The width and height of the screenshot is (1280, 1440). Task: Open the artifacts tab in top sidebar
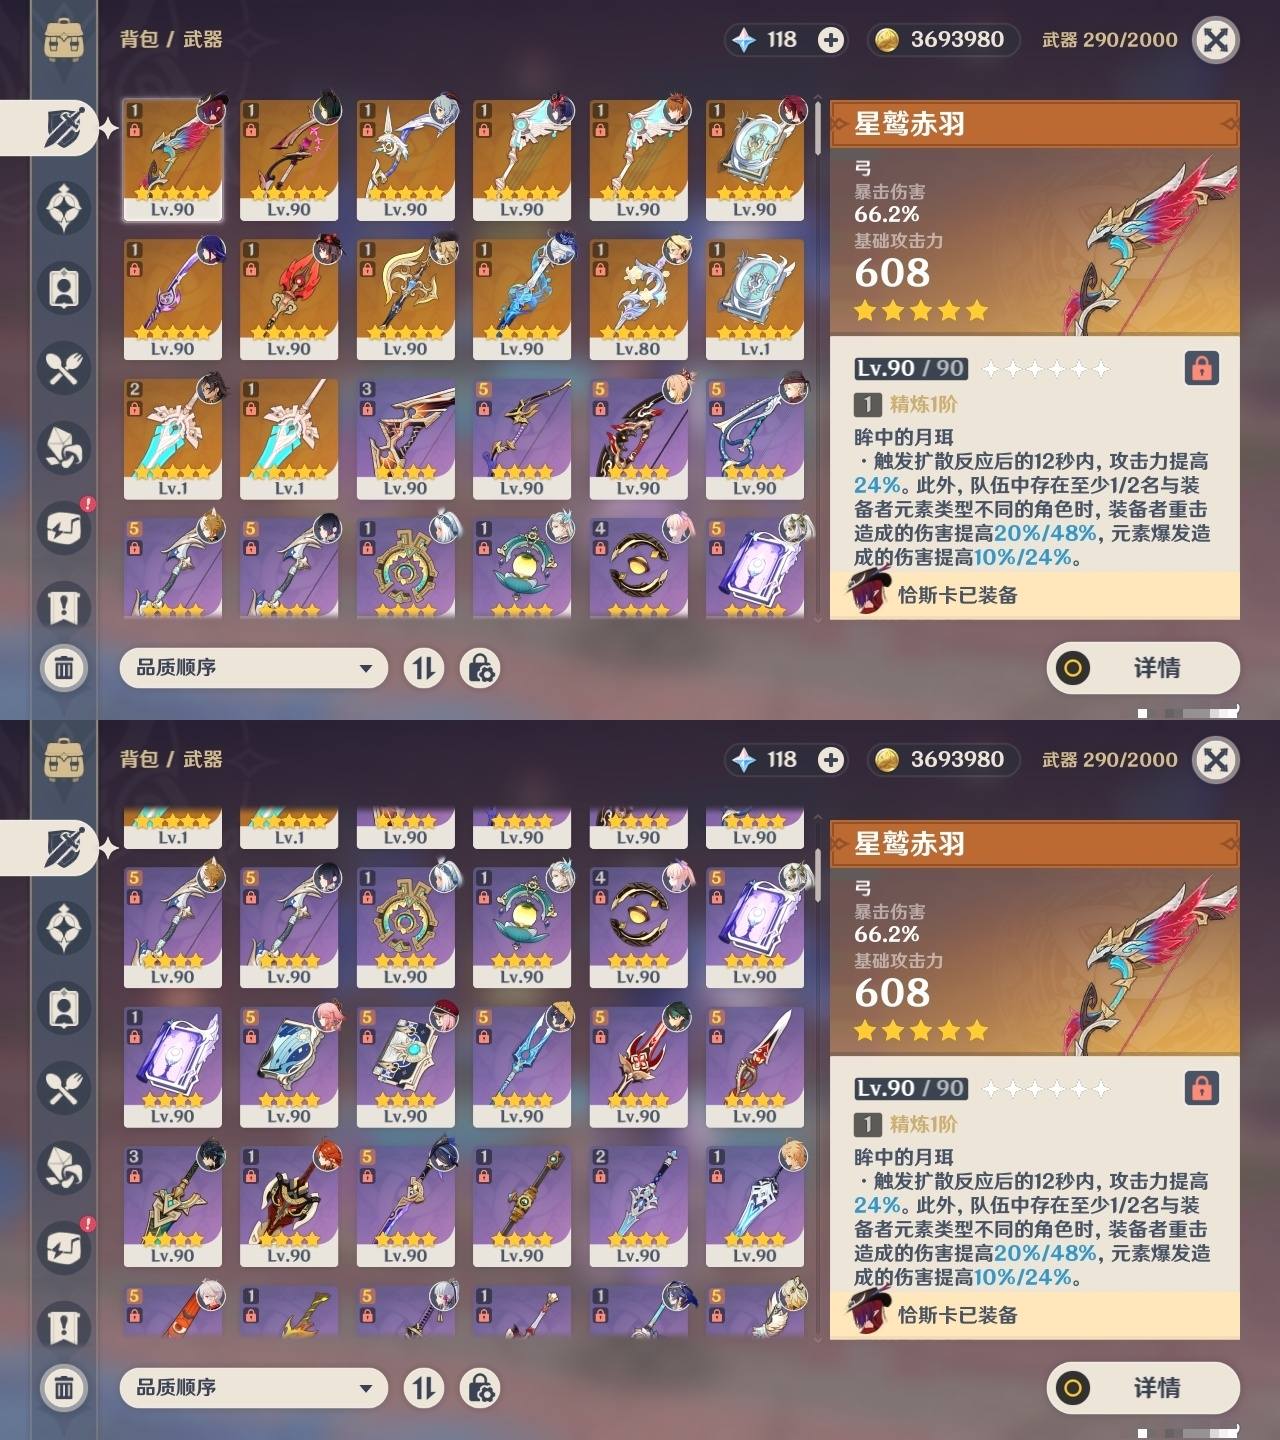tap(64, 208)
